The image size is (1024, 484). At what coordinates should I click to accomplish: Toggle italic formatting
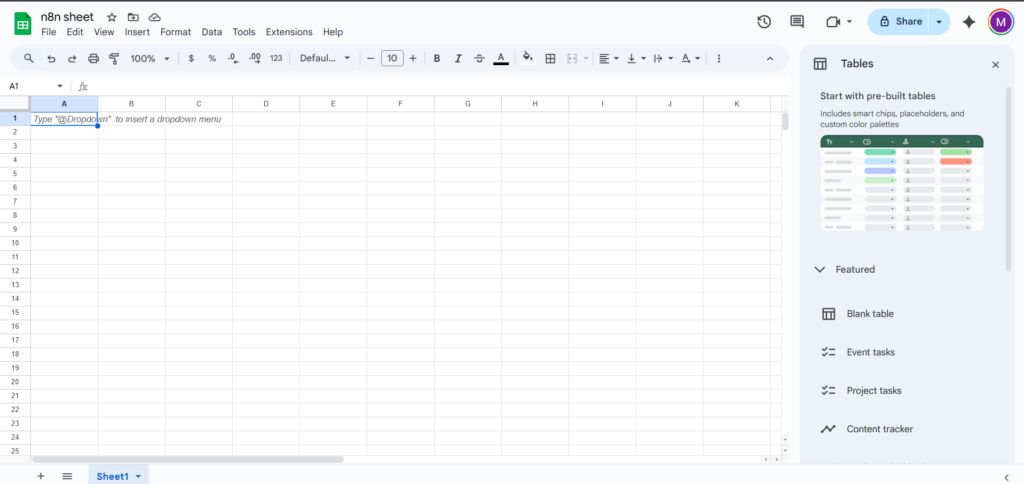(458, 59)
